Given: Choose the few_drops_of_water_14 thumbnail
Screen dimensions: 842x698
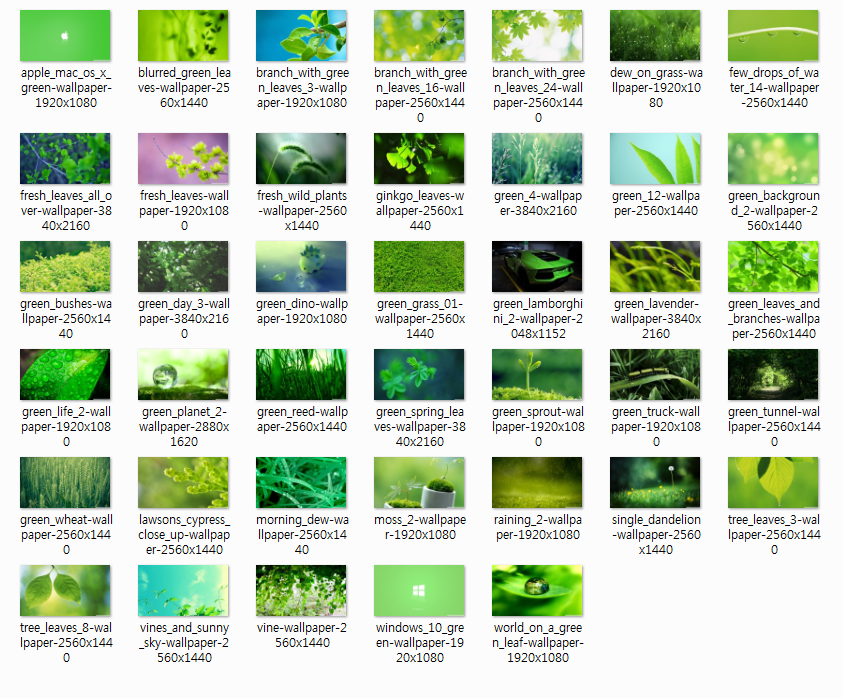Looking at the screenshot, I should [773, 35].
